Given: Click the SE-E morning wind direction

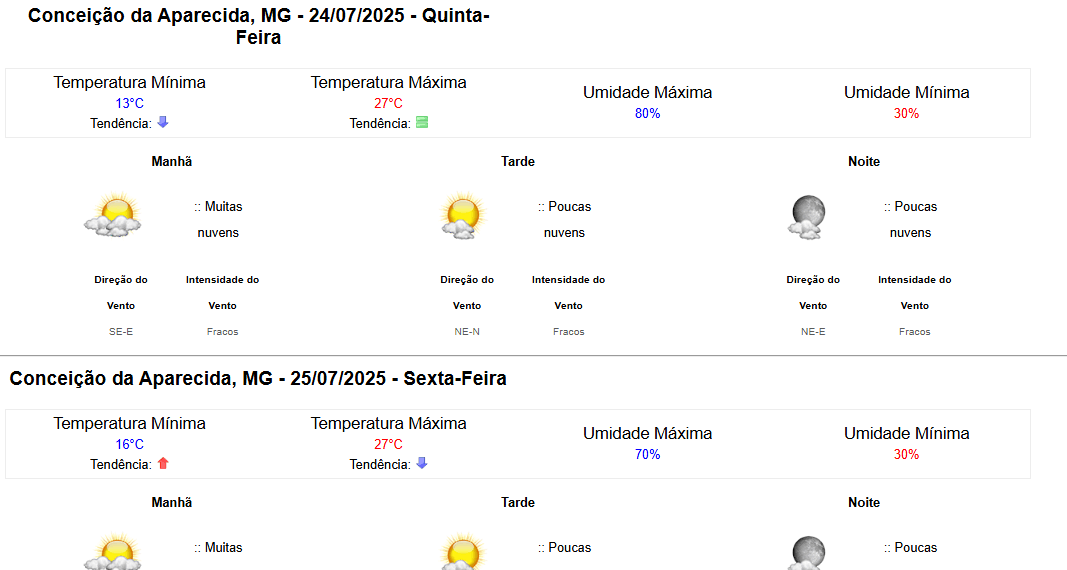Looking at the screenshot, I should pos(121,332).
